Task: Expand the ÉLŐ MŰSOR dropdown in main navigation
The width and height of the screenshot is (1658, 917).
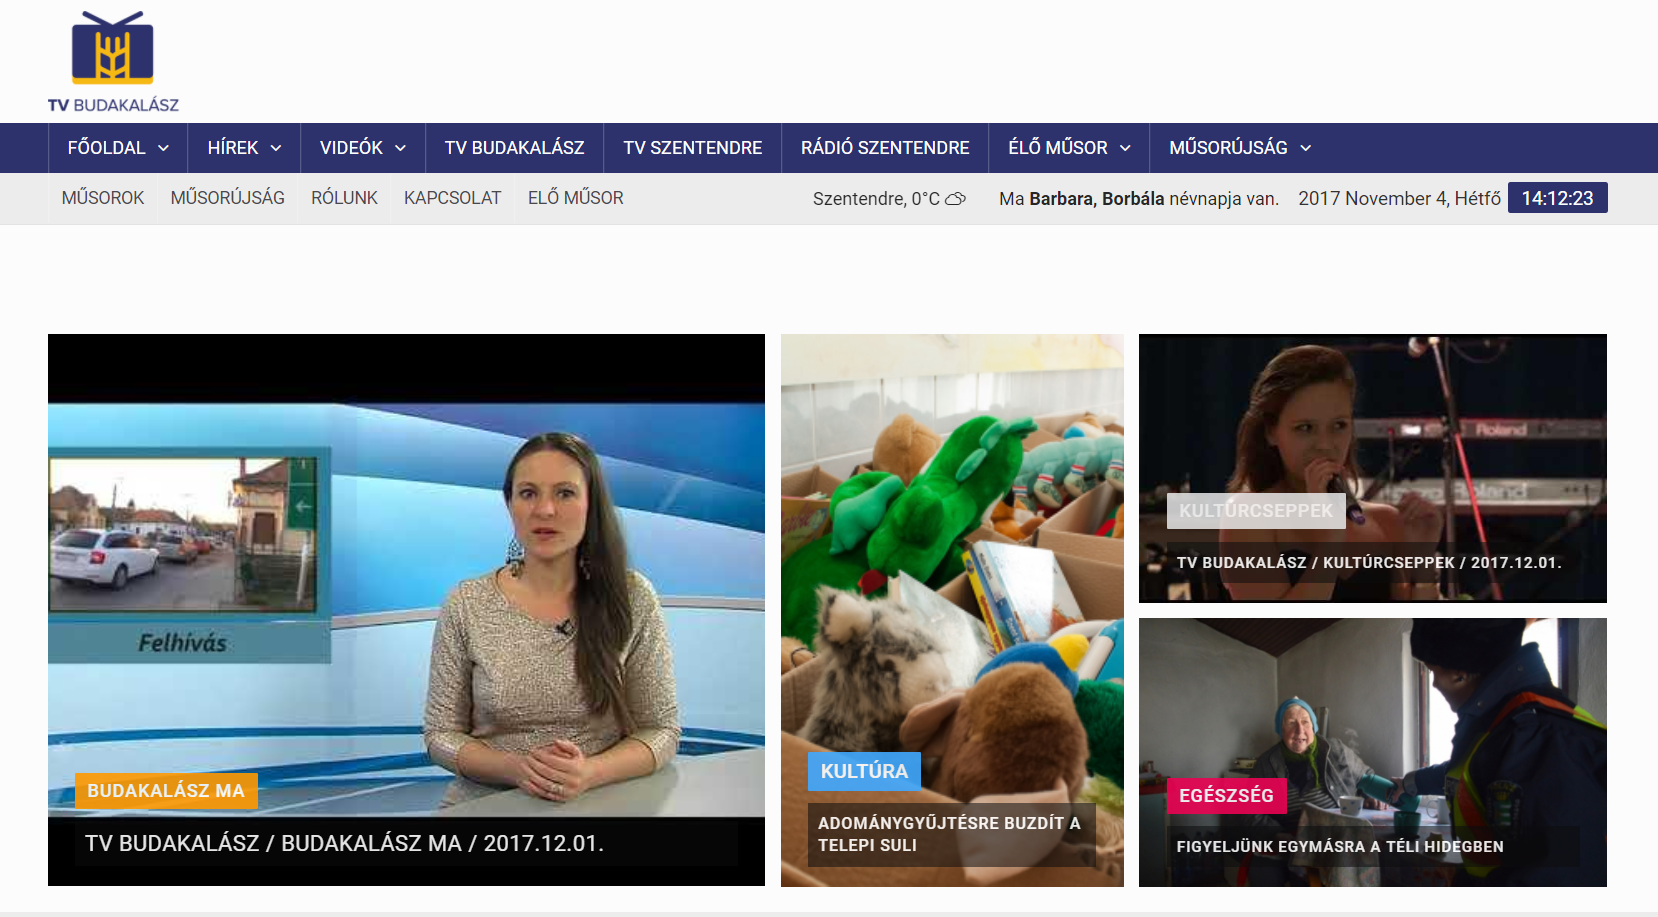Action: coord(1068,148)
